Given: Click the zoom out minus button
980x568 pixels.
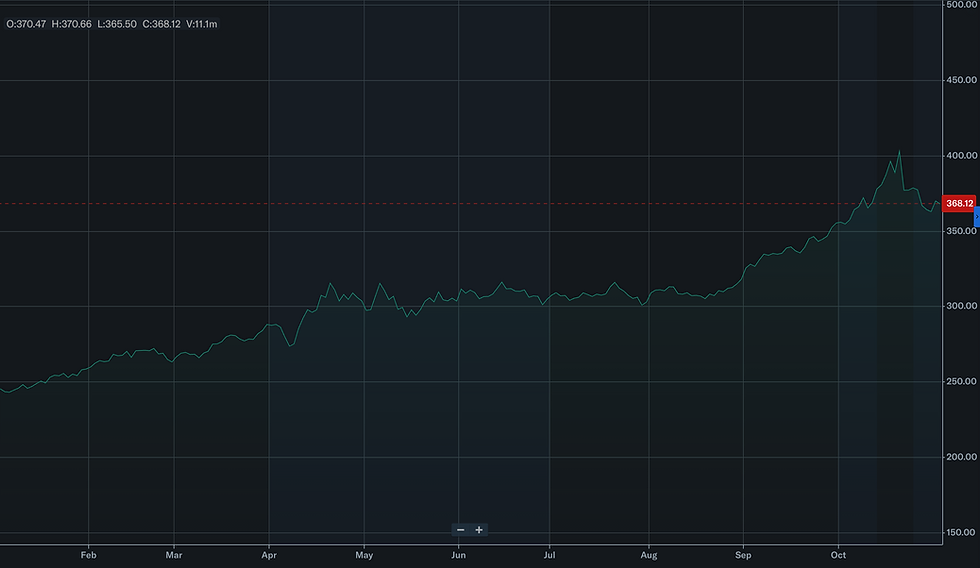Looking at the screenshot, I should (x=461, y=530).
